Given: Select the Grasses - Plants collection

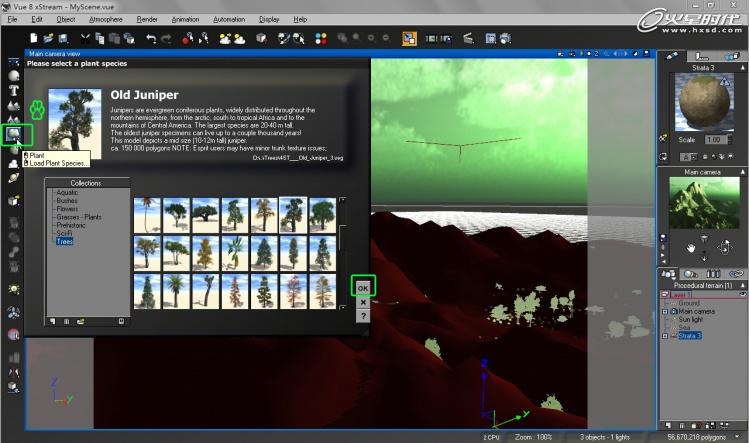Looking at the screenshot, I should (79, 216).
